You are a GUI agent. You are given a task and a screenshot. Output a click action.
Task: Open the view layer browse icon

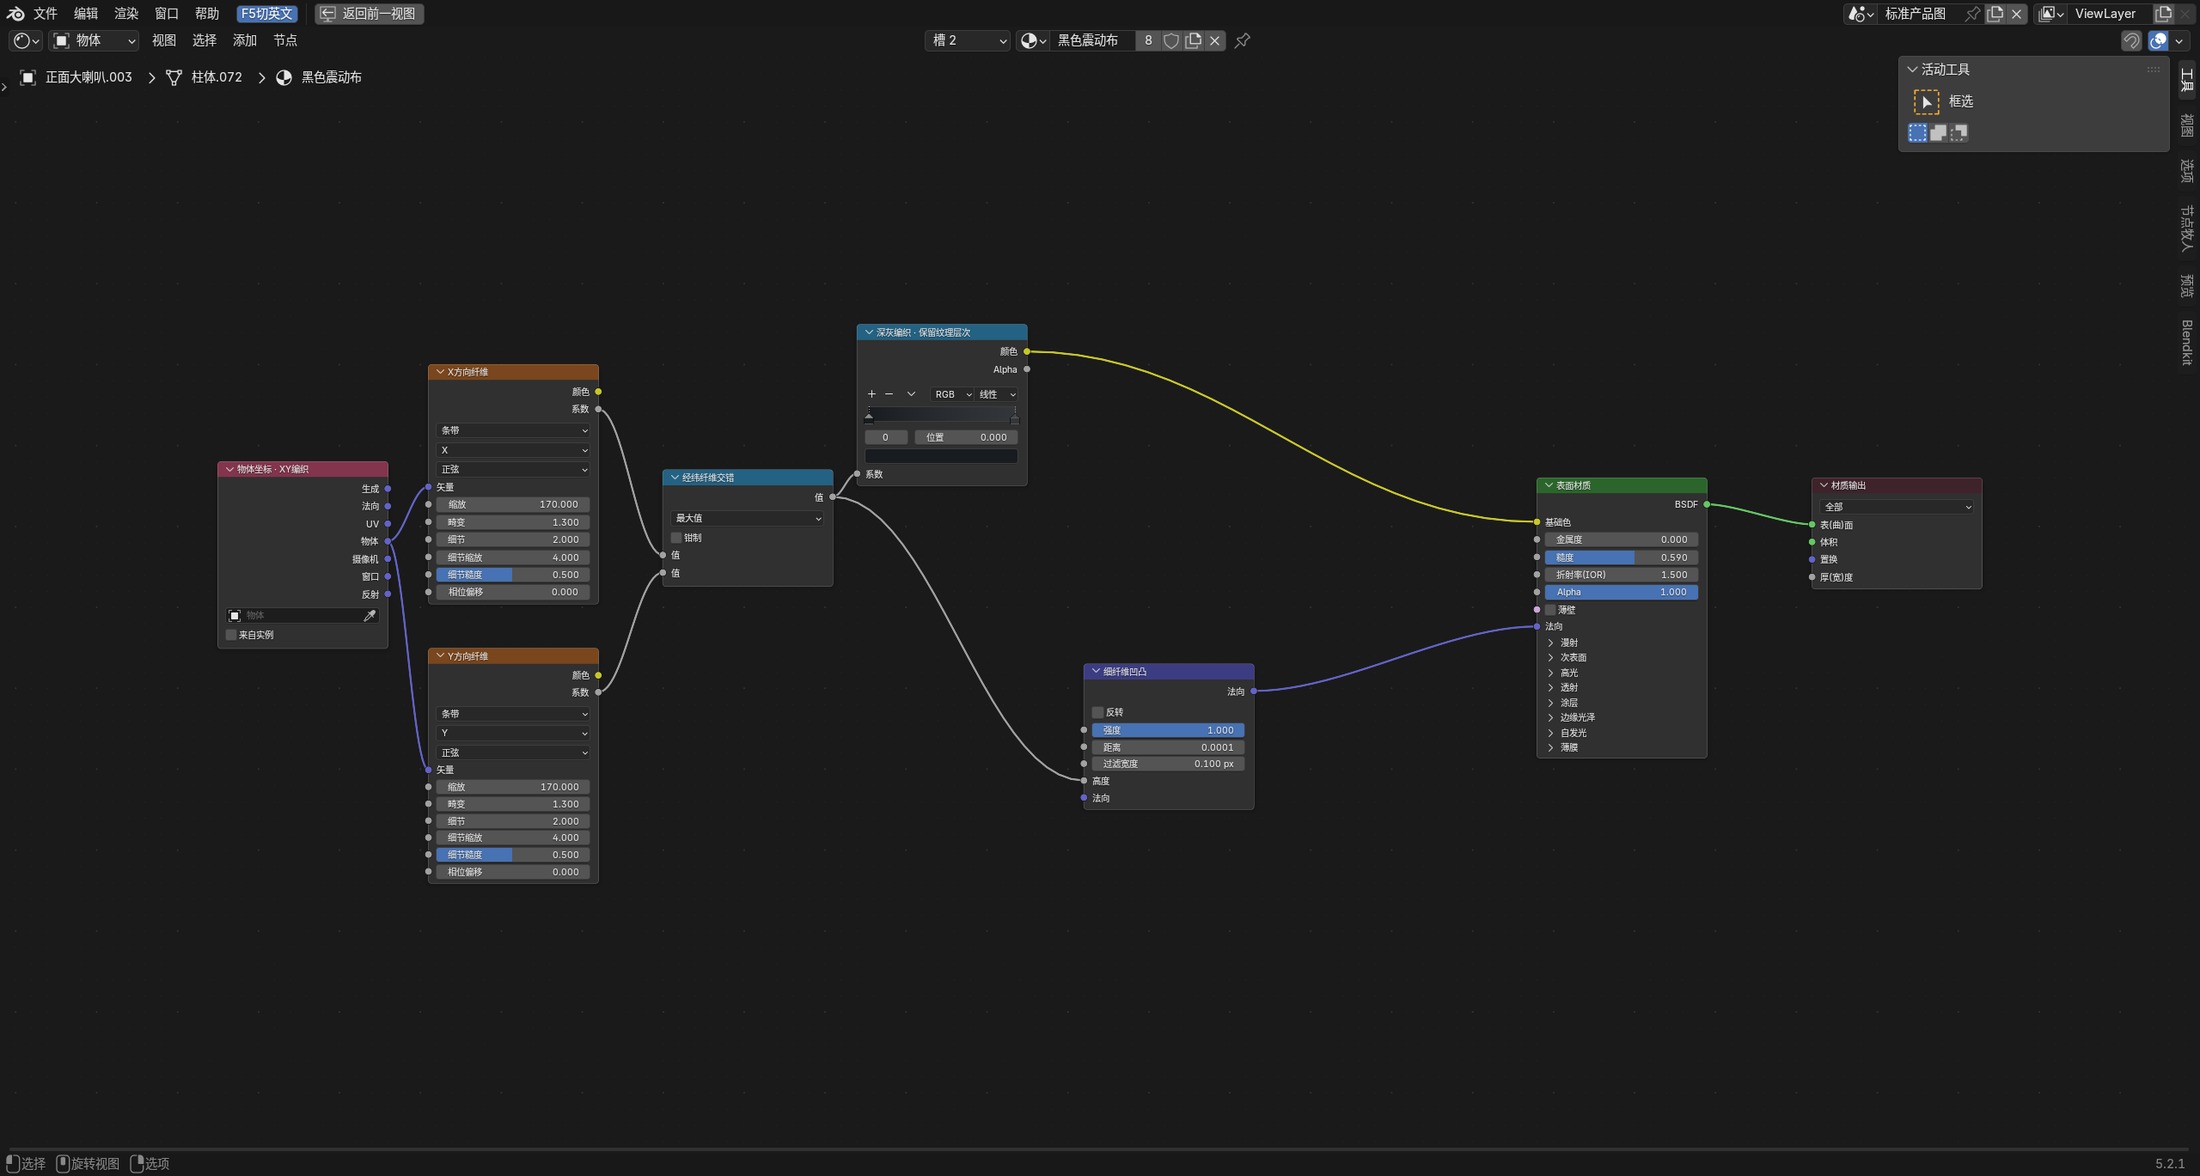click(2051, 14)
